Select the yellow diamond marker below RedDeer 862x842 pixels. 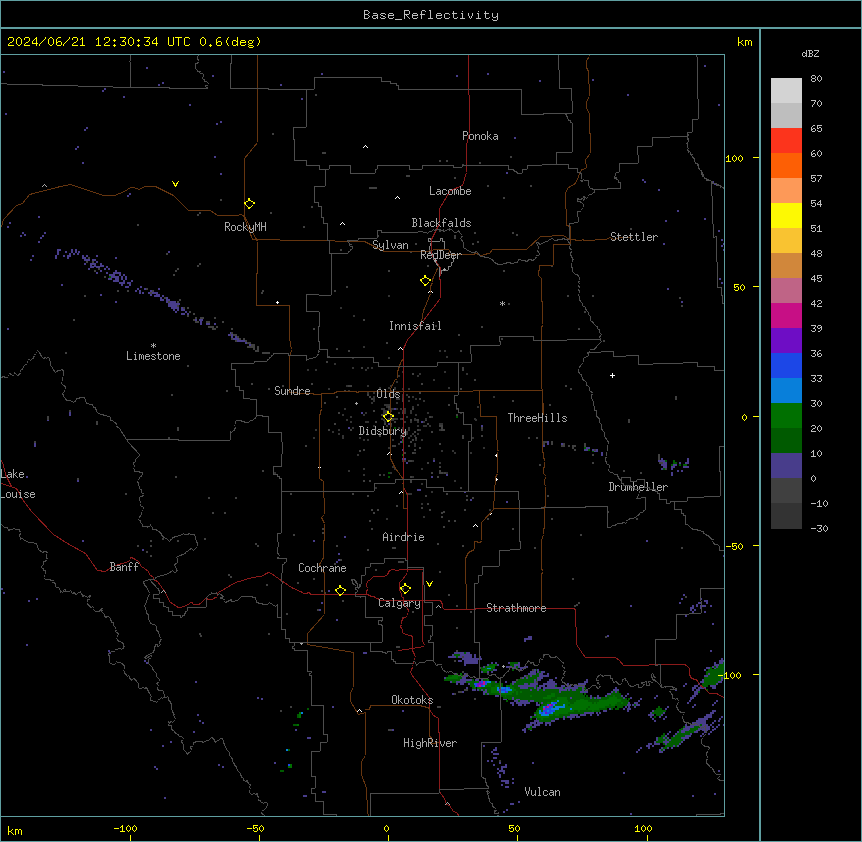(425, 281)
